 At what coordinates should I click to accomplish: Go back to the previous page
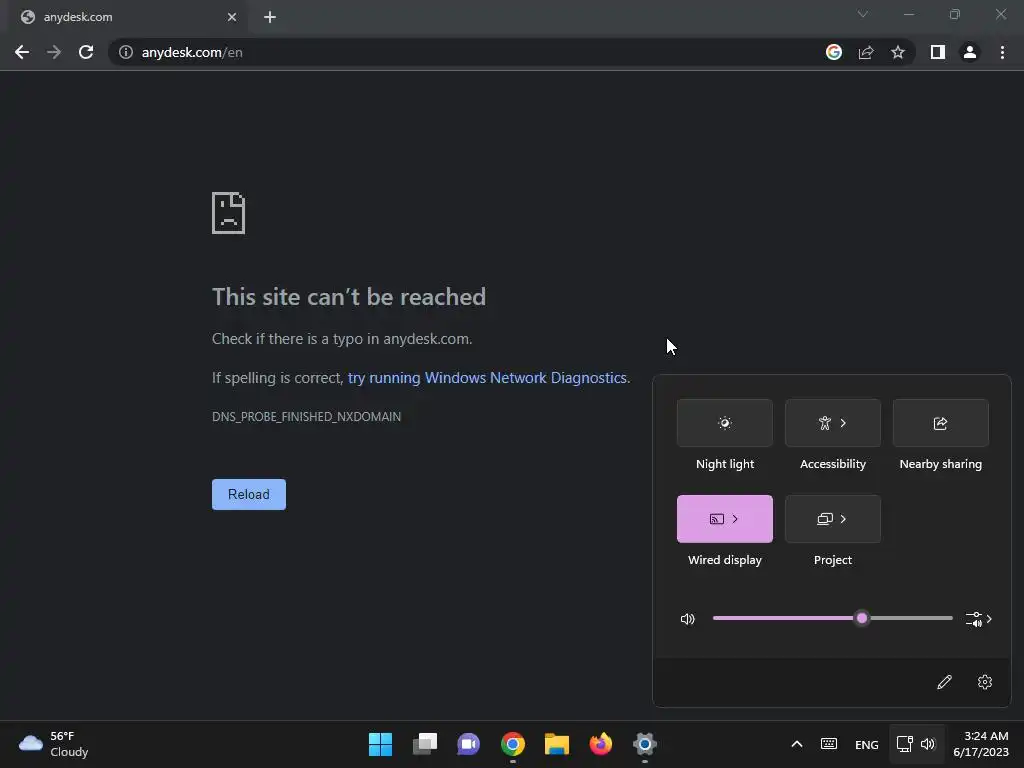click(x=22, y=52)
